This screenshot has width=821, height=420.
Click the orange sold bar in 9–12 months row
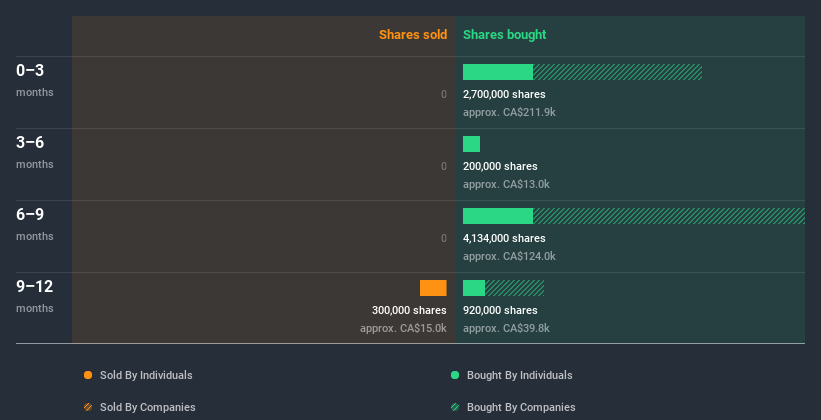[433, 288]
